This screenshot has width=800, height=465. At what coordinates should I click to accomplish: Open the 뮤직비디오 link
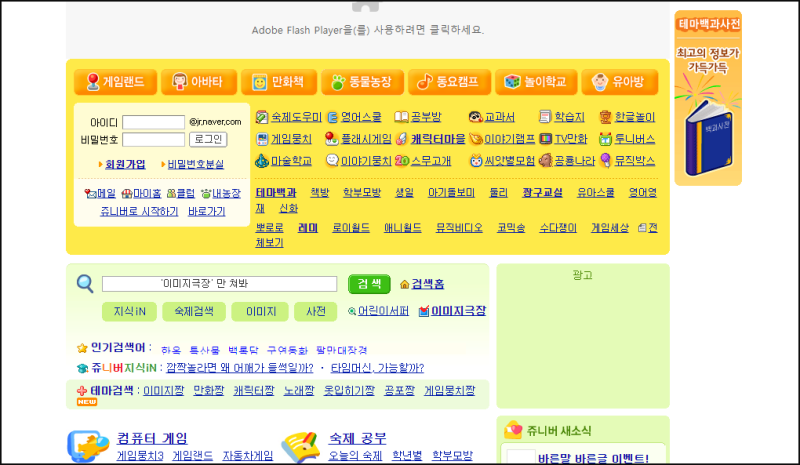459,228
